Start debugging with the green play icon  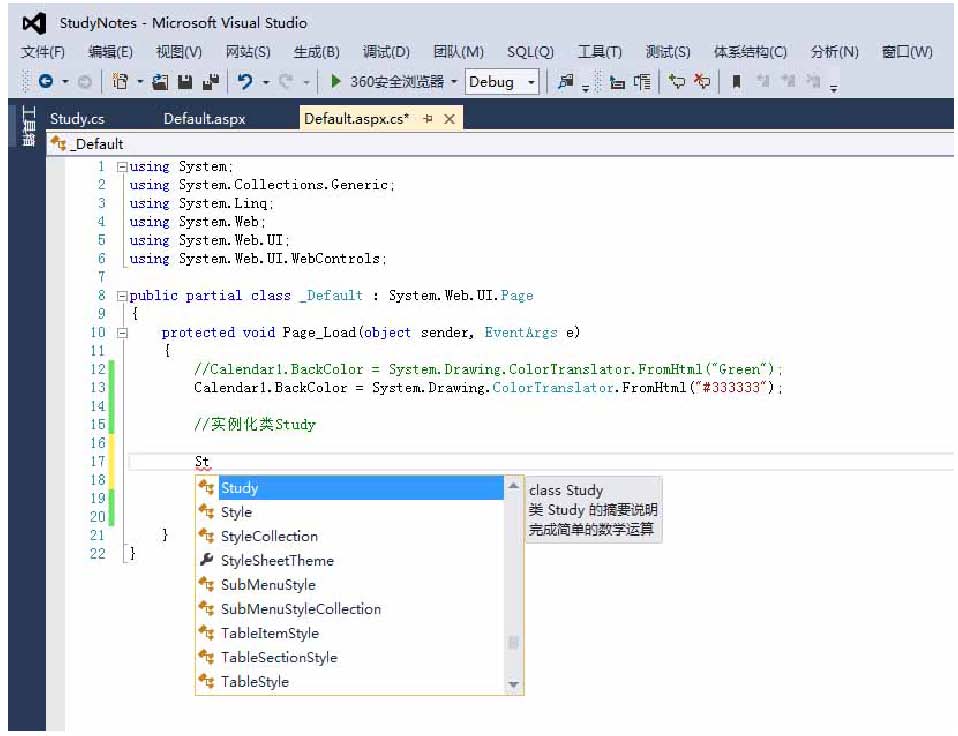pos(335,81)
